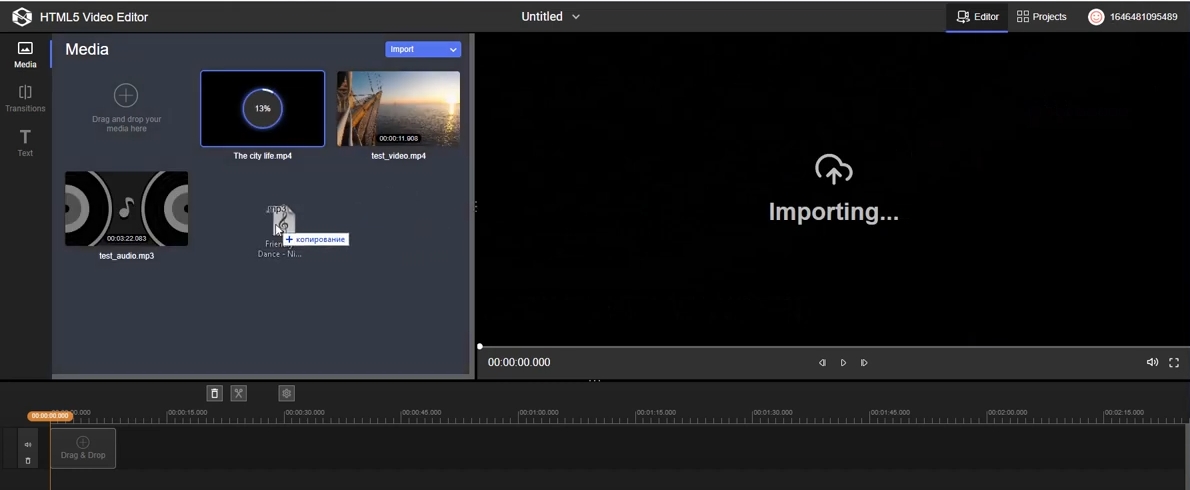
Task: Click the drag and drop media plus icon
Action: 125,96
